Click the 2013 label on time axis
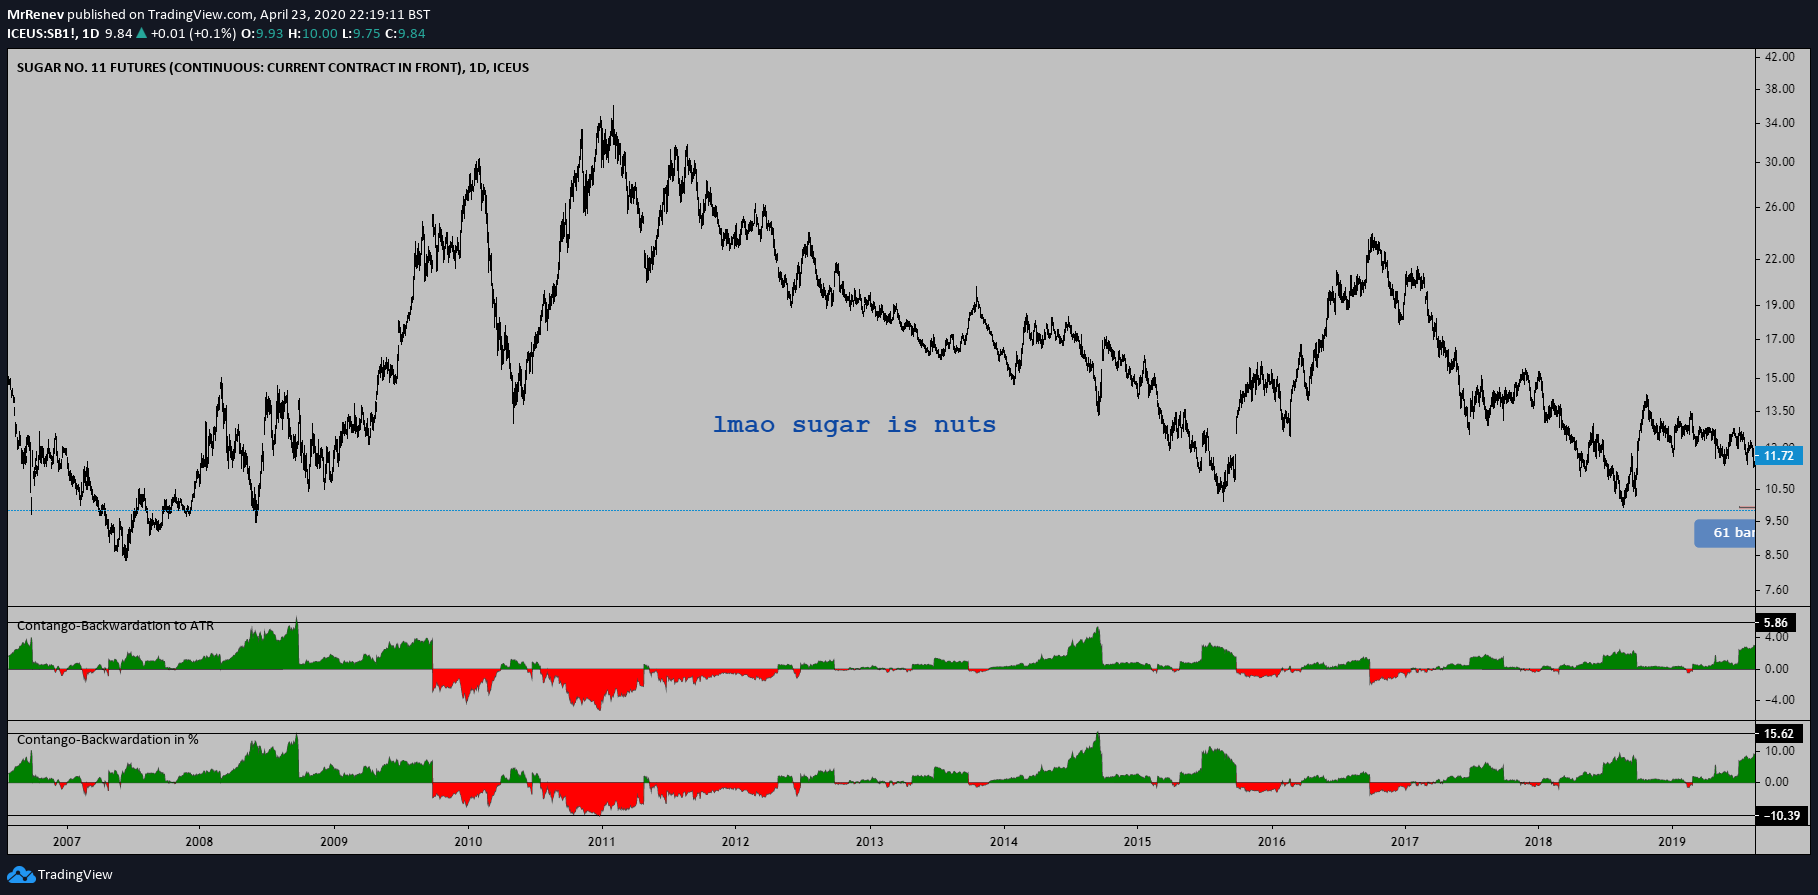 870,842
